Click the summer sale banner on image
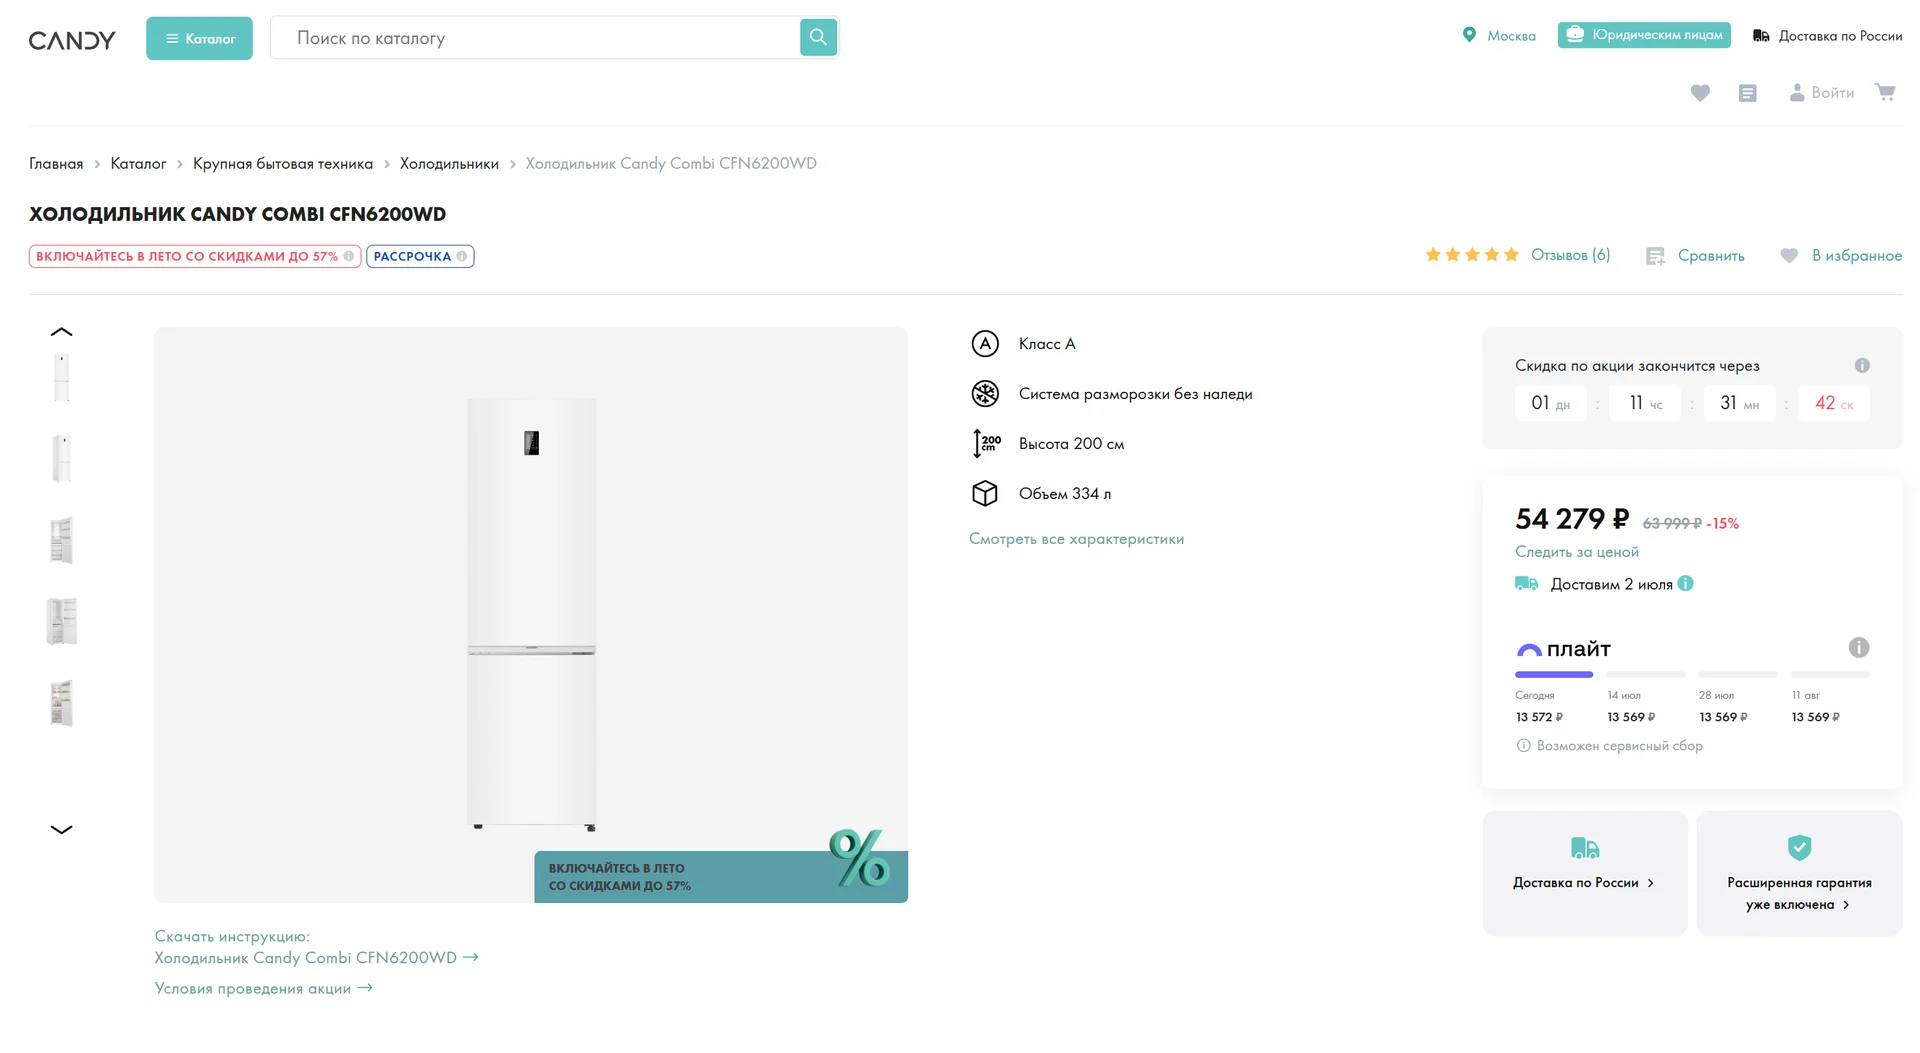Screen dimensions: 1920x1053 coord(721,876)
